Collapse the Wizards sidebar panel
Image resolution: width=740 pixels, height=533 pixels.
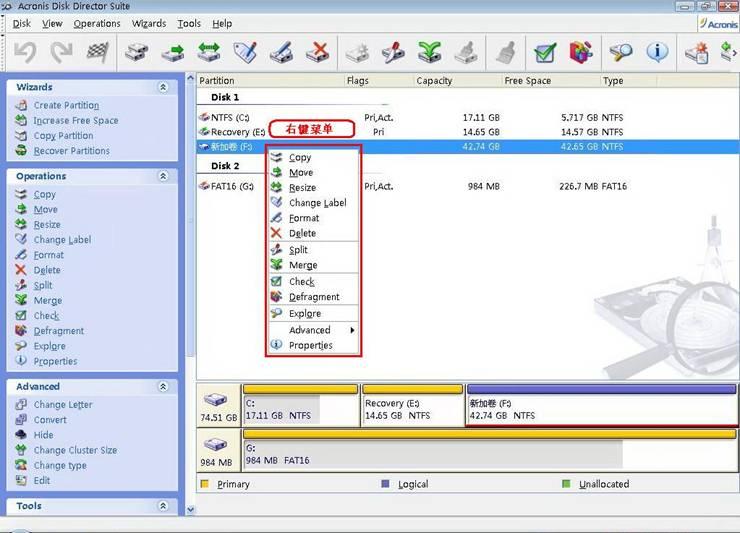point(163,88)
